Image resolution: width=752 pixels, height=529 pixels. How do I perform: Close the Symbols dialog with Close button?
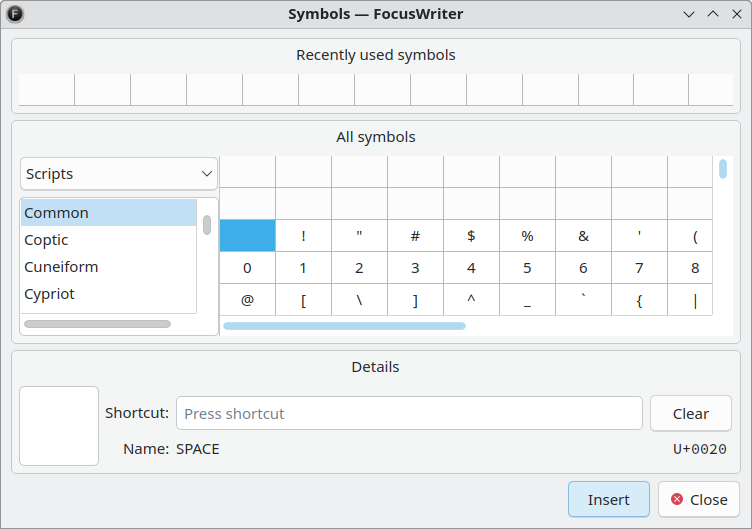click(699, 499)
